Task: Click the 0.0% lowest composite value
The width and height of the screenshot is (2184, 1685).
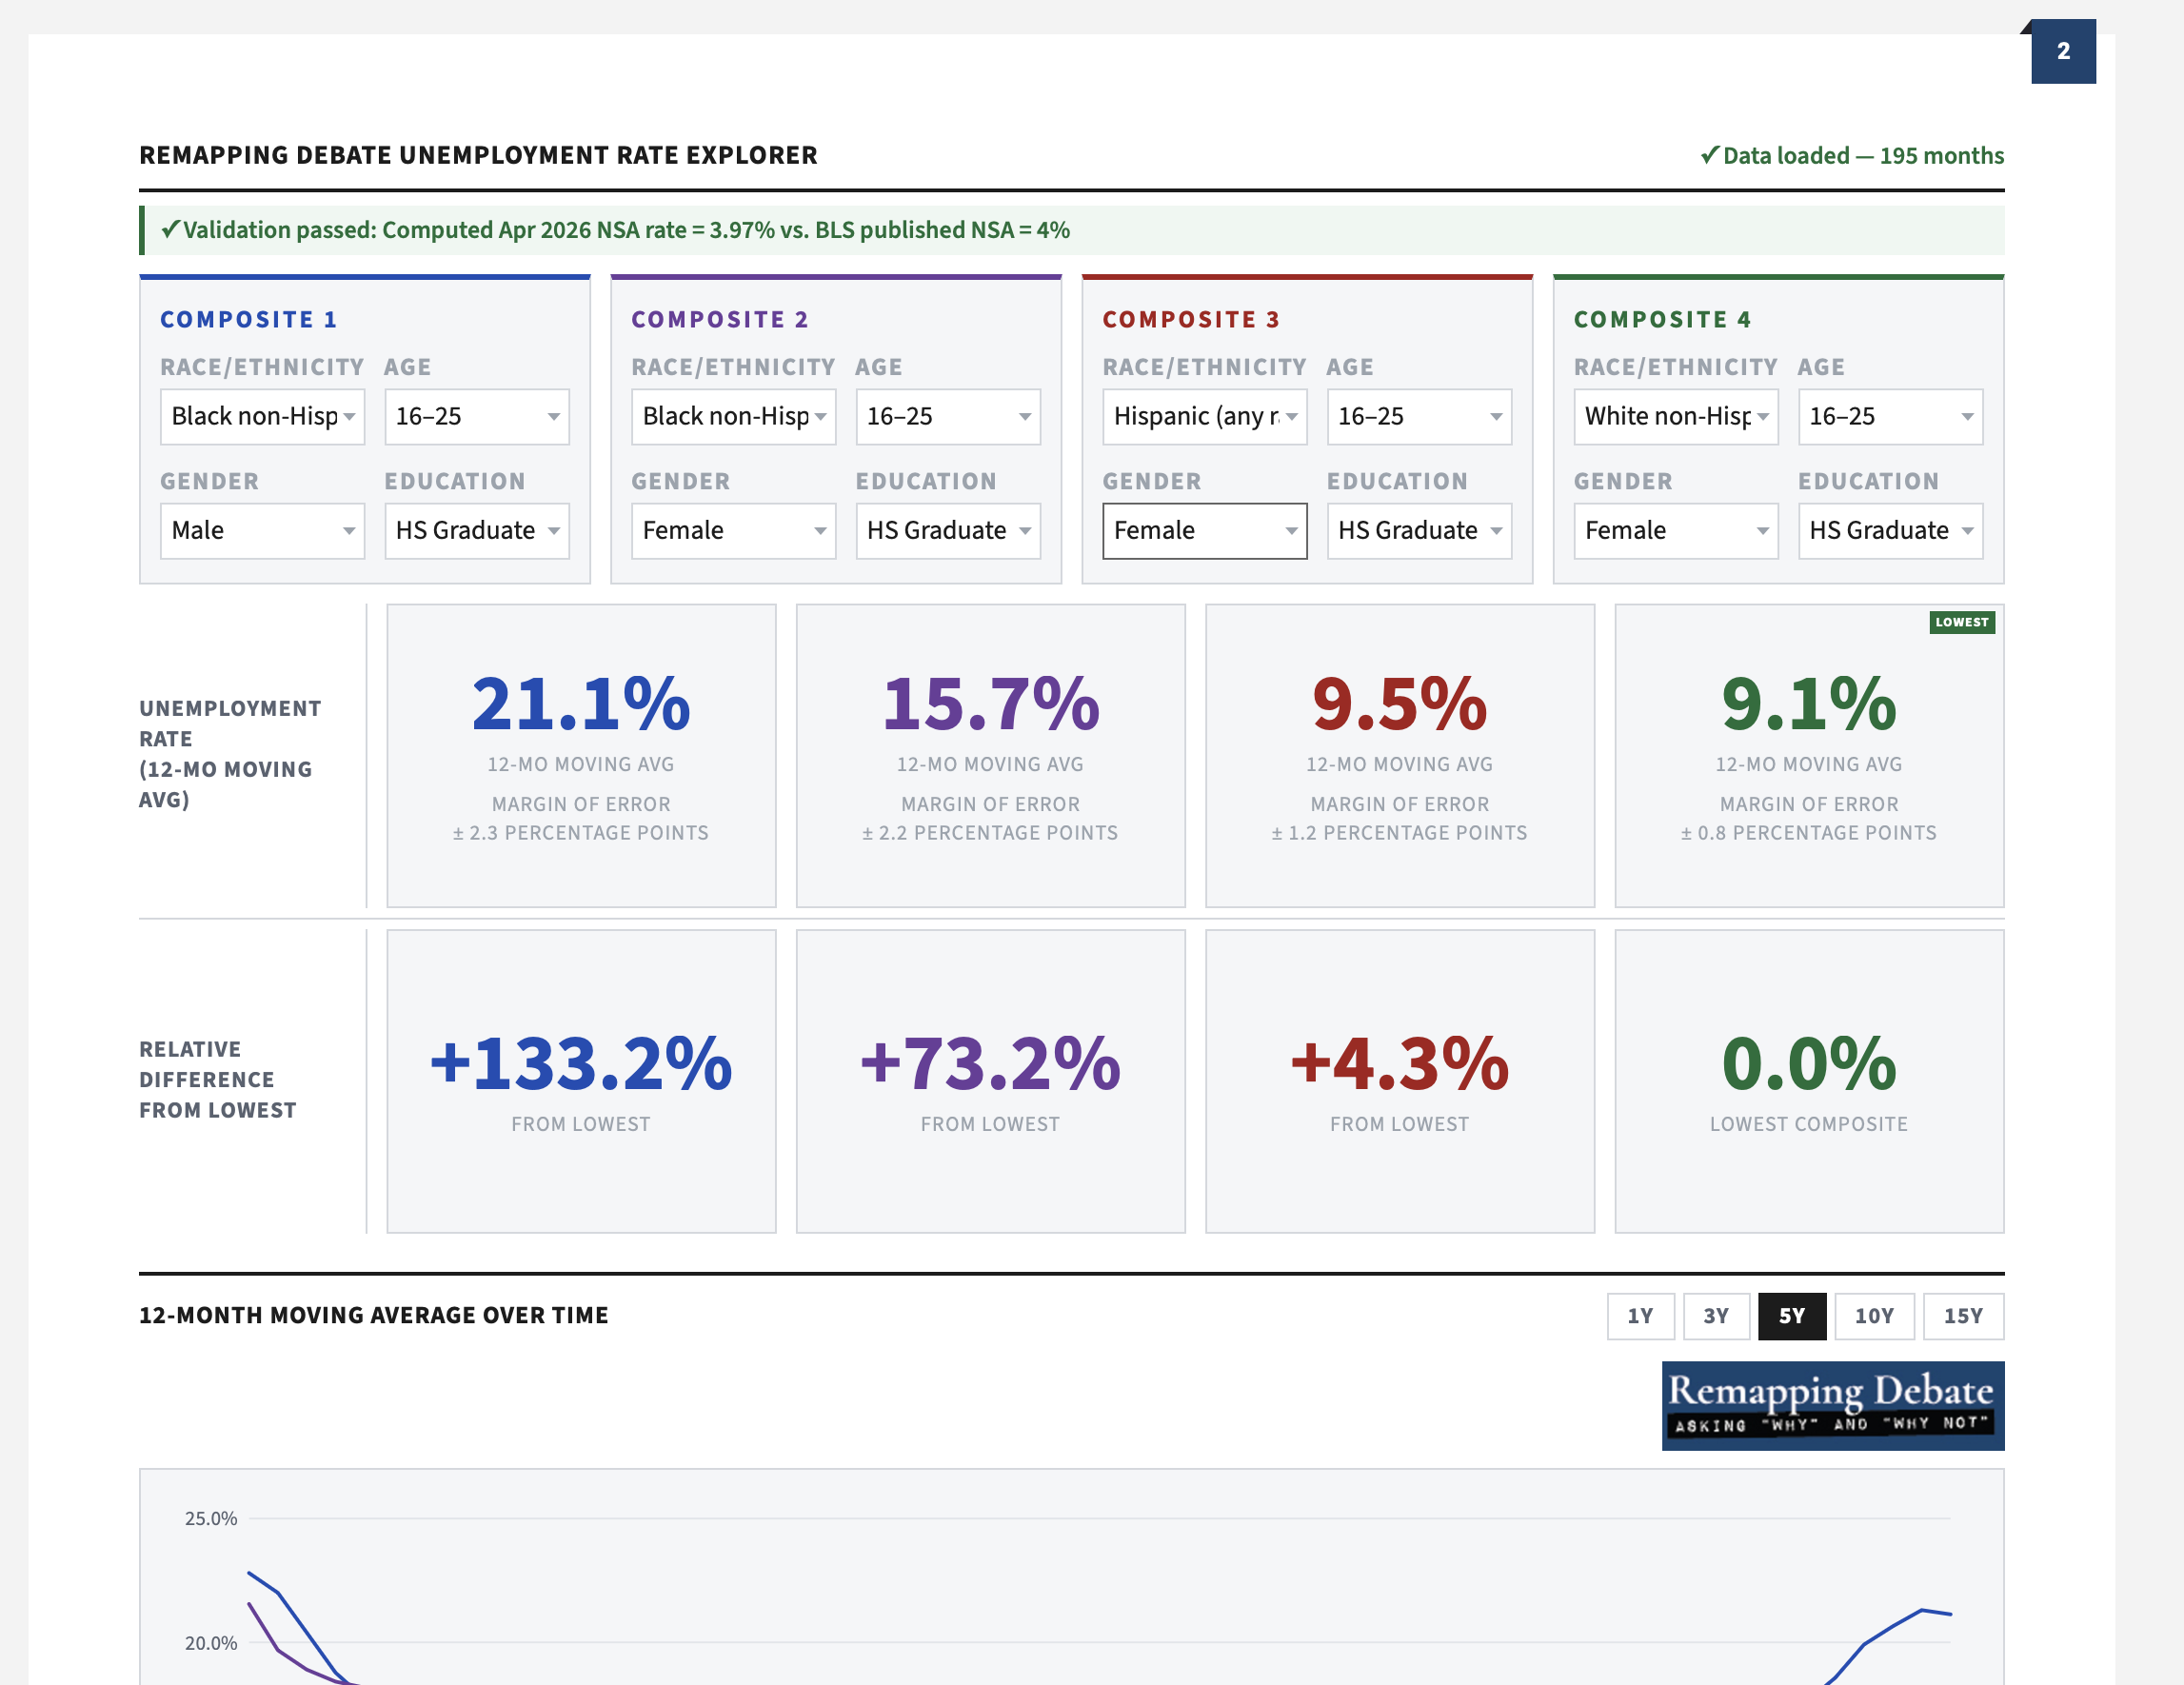Action: coord(1809,1062)
